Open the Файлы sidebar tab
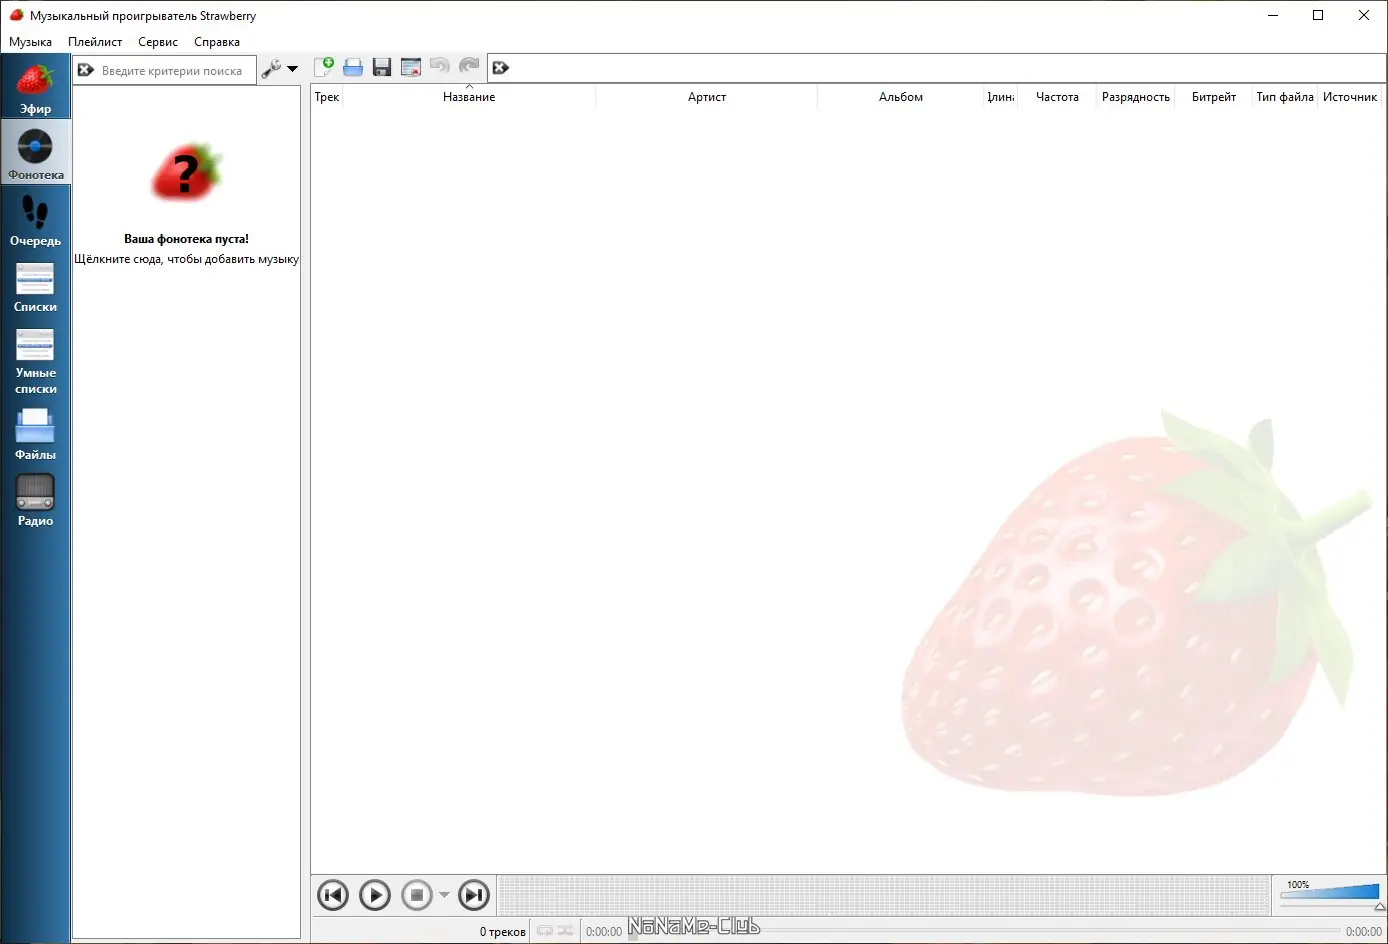The image size is (1388, 944). 35,433
